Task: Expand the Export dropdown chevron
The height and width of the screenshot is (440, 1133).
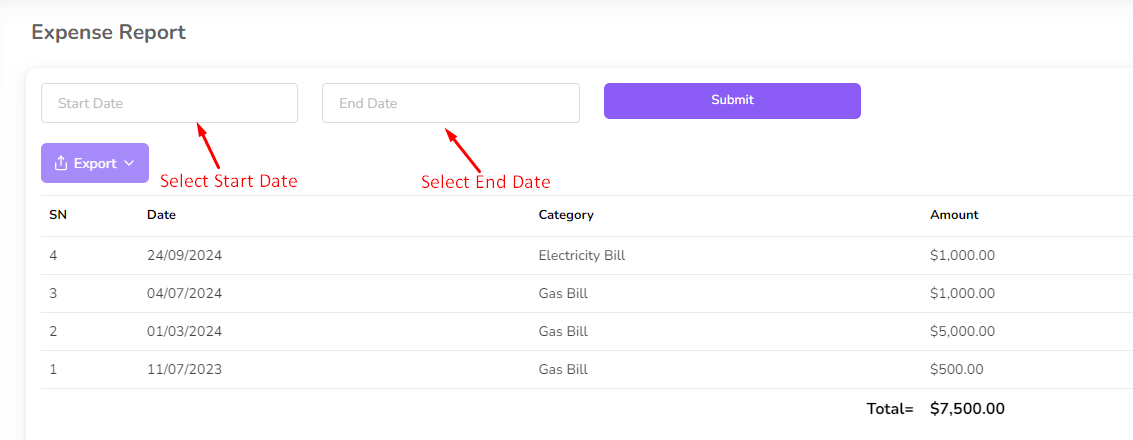Action: coord(129,163)
